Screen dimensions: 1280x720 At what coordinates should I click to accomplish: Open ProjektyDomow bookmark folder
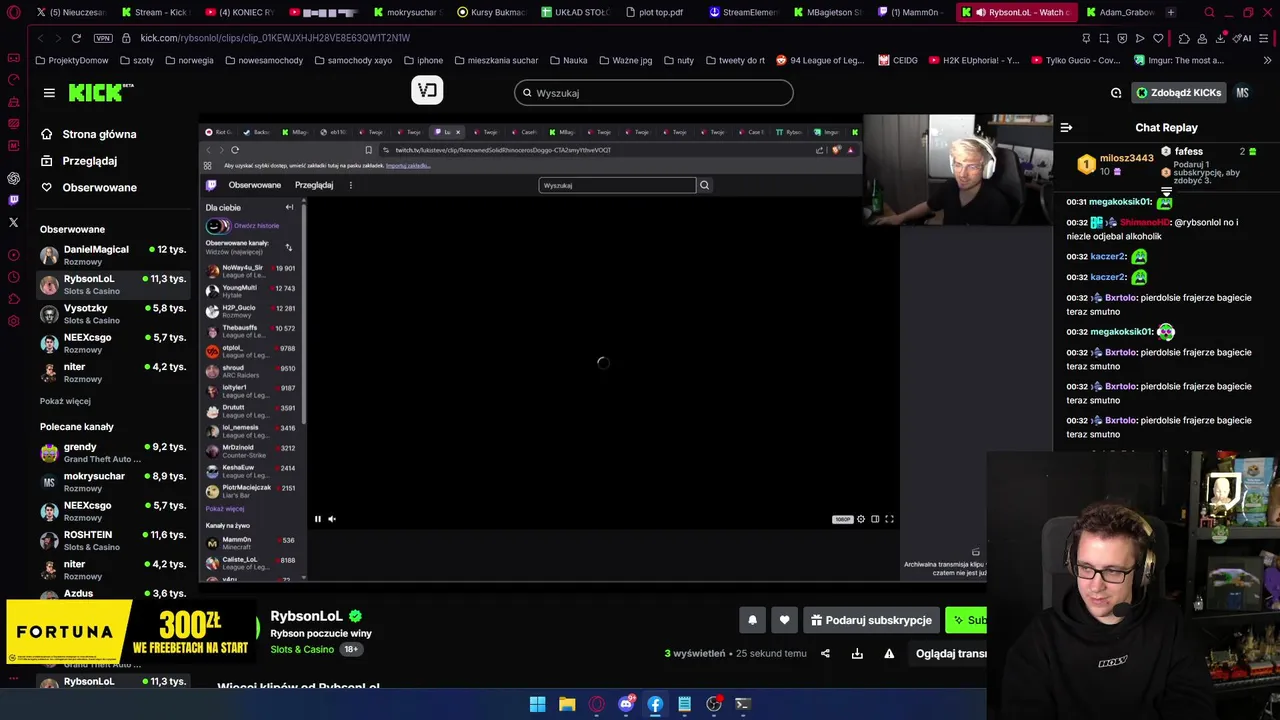pyautogui.click(x=71, y=60)
